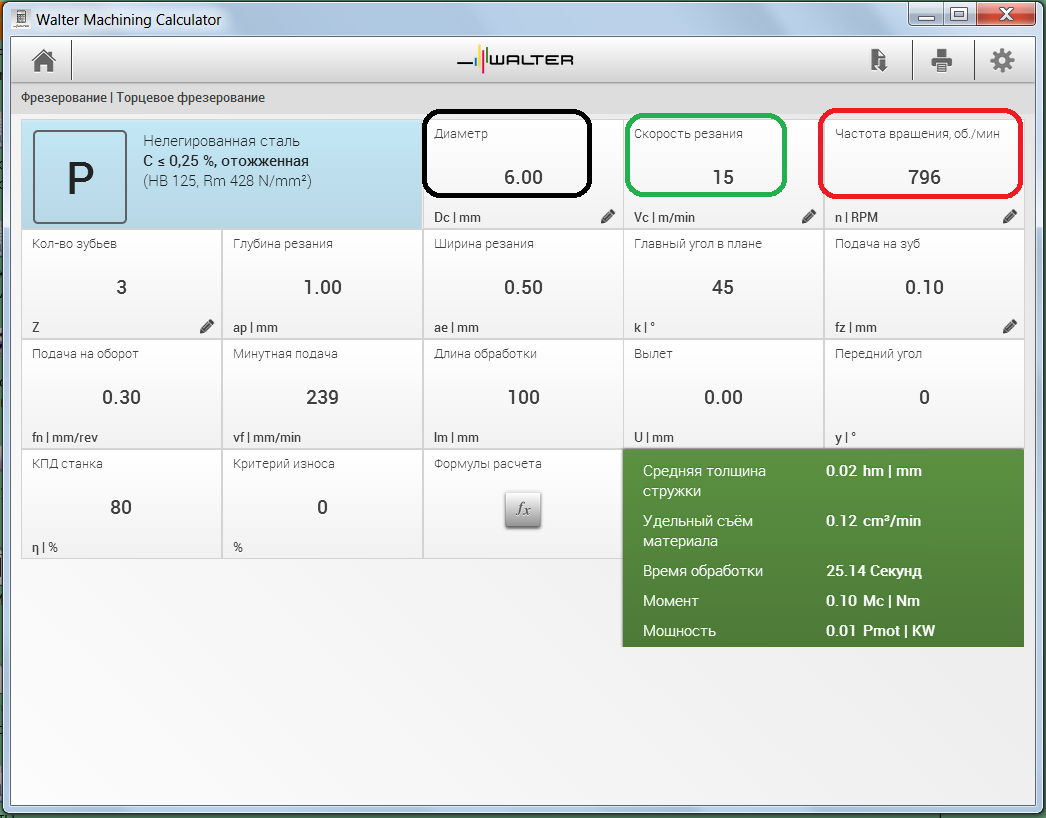
Task: Click the '25.14 Секунд' machining time
Action: tap(874, 570)
